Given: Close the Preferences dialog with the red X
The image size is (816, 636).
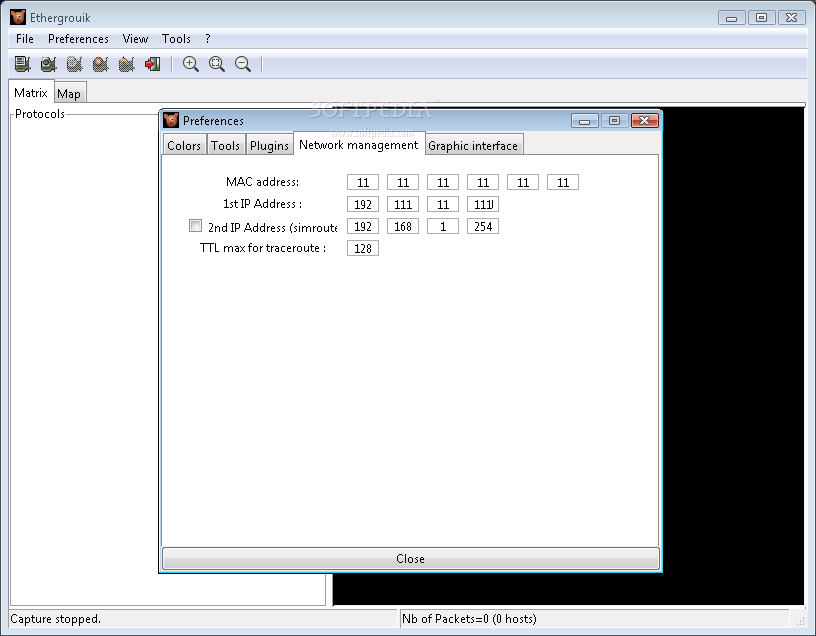Looking at the screenshot, I should (x=645, y=120).
